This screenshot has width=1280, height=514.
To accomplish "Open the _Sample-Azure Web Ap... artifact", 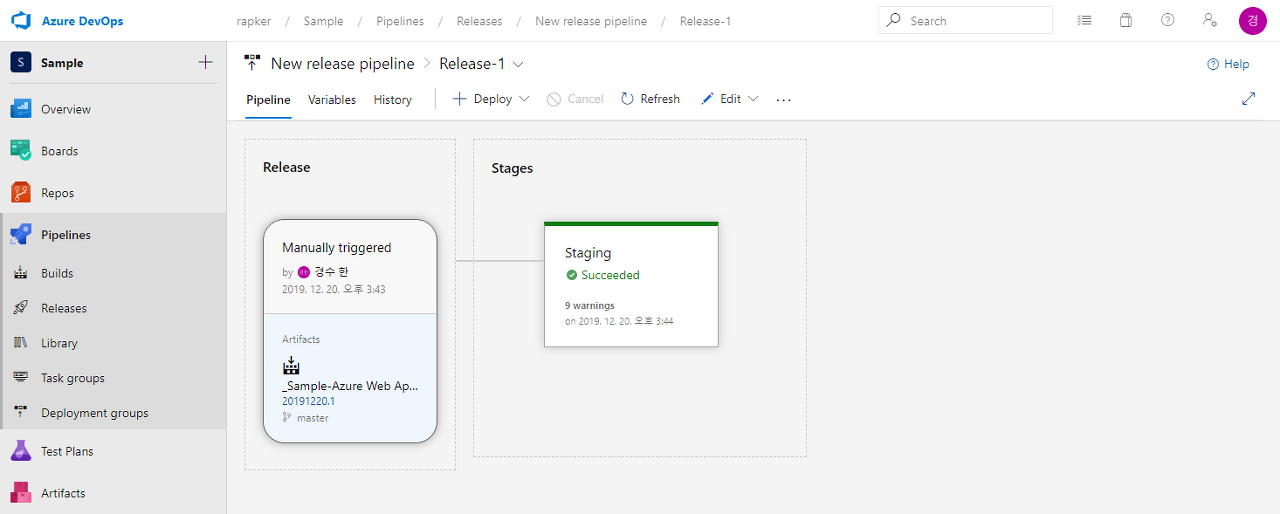I will (x=350, y=386).
